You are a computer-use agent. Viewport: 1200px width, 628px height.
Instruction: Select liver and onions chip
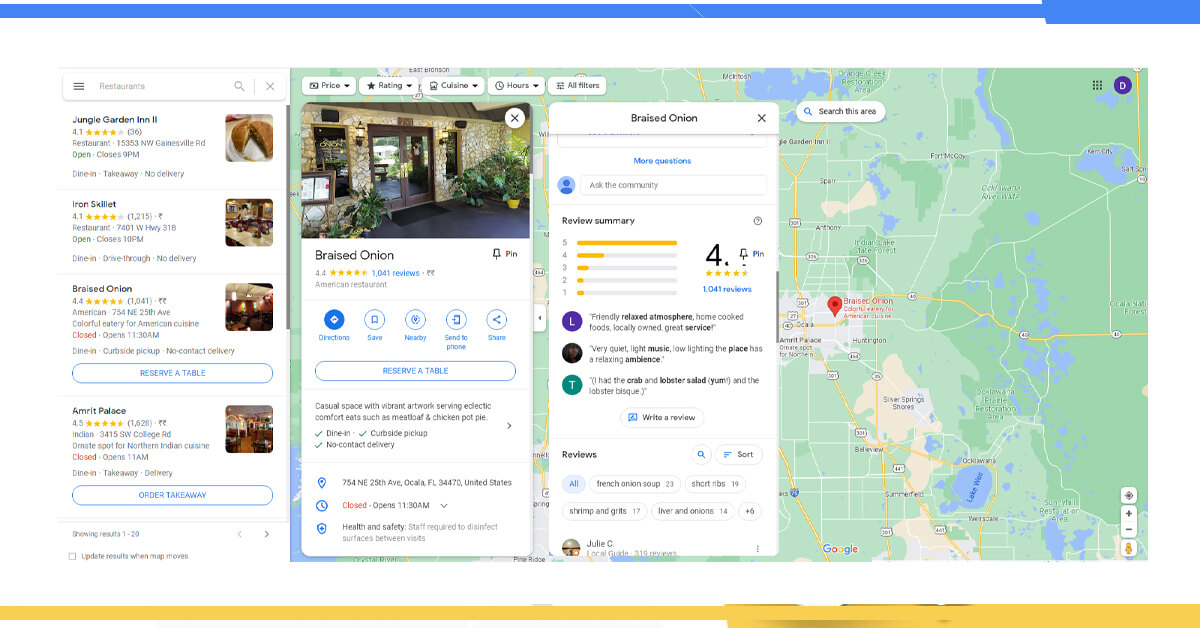(693, 511)
